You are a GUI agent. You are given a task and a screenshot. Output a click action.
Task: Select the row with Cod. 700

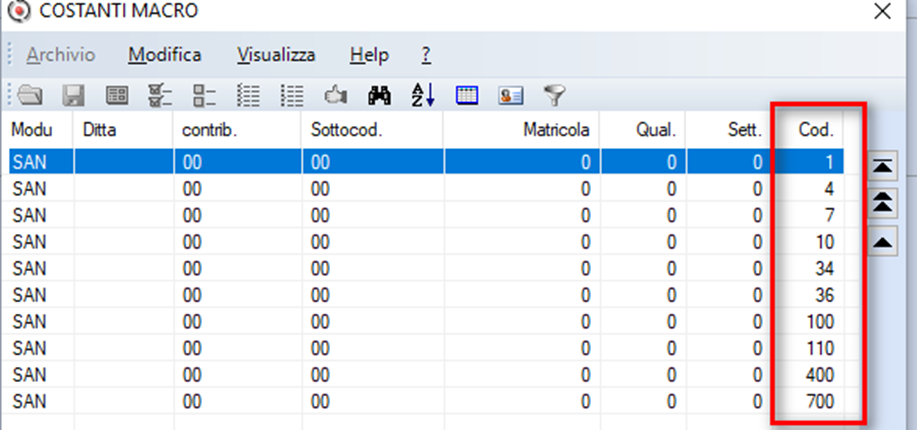point(426,401)
